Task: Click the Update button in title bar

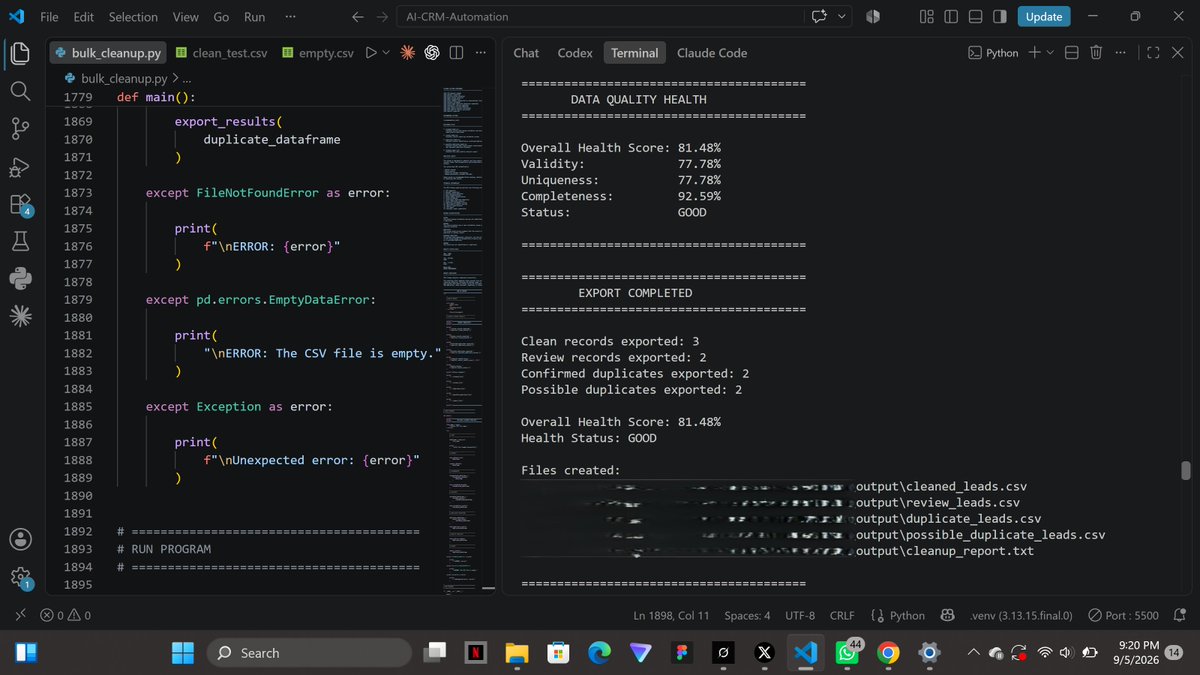Action: pos(1044,17)
